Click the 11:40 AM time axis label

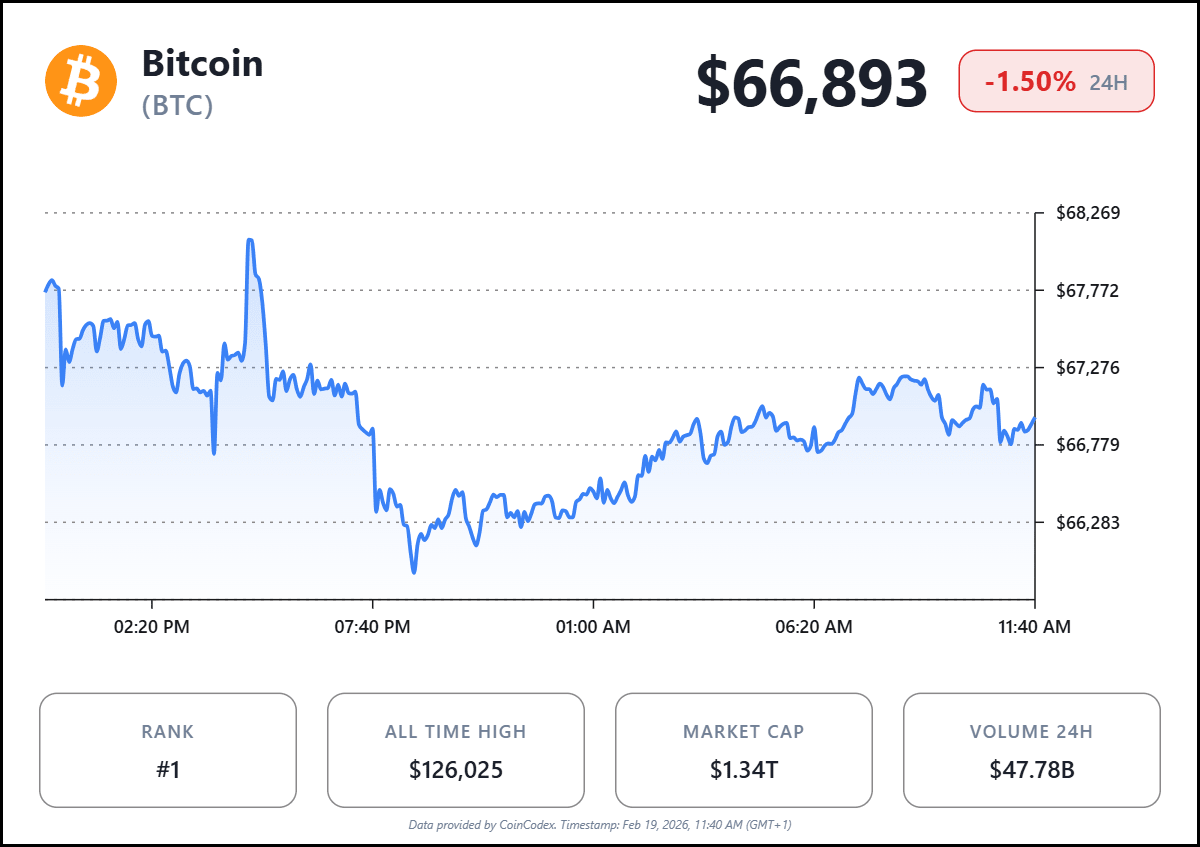click(x=1034, y=627)
